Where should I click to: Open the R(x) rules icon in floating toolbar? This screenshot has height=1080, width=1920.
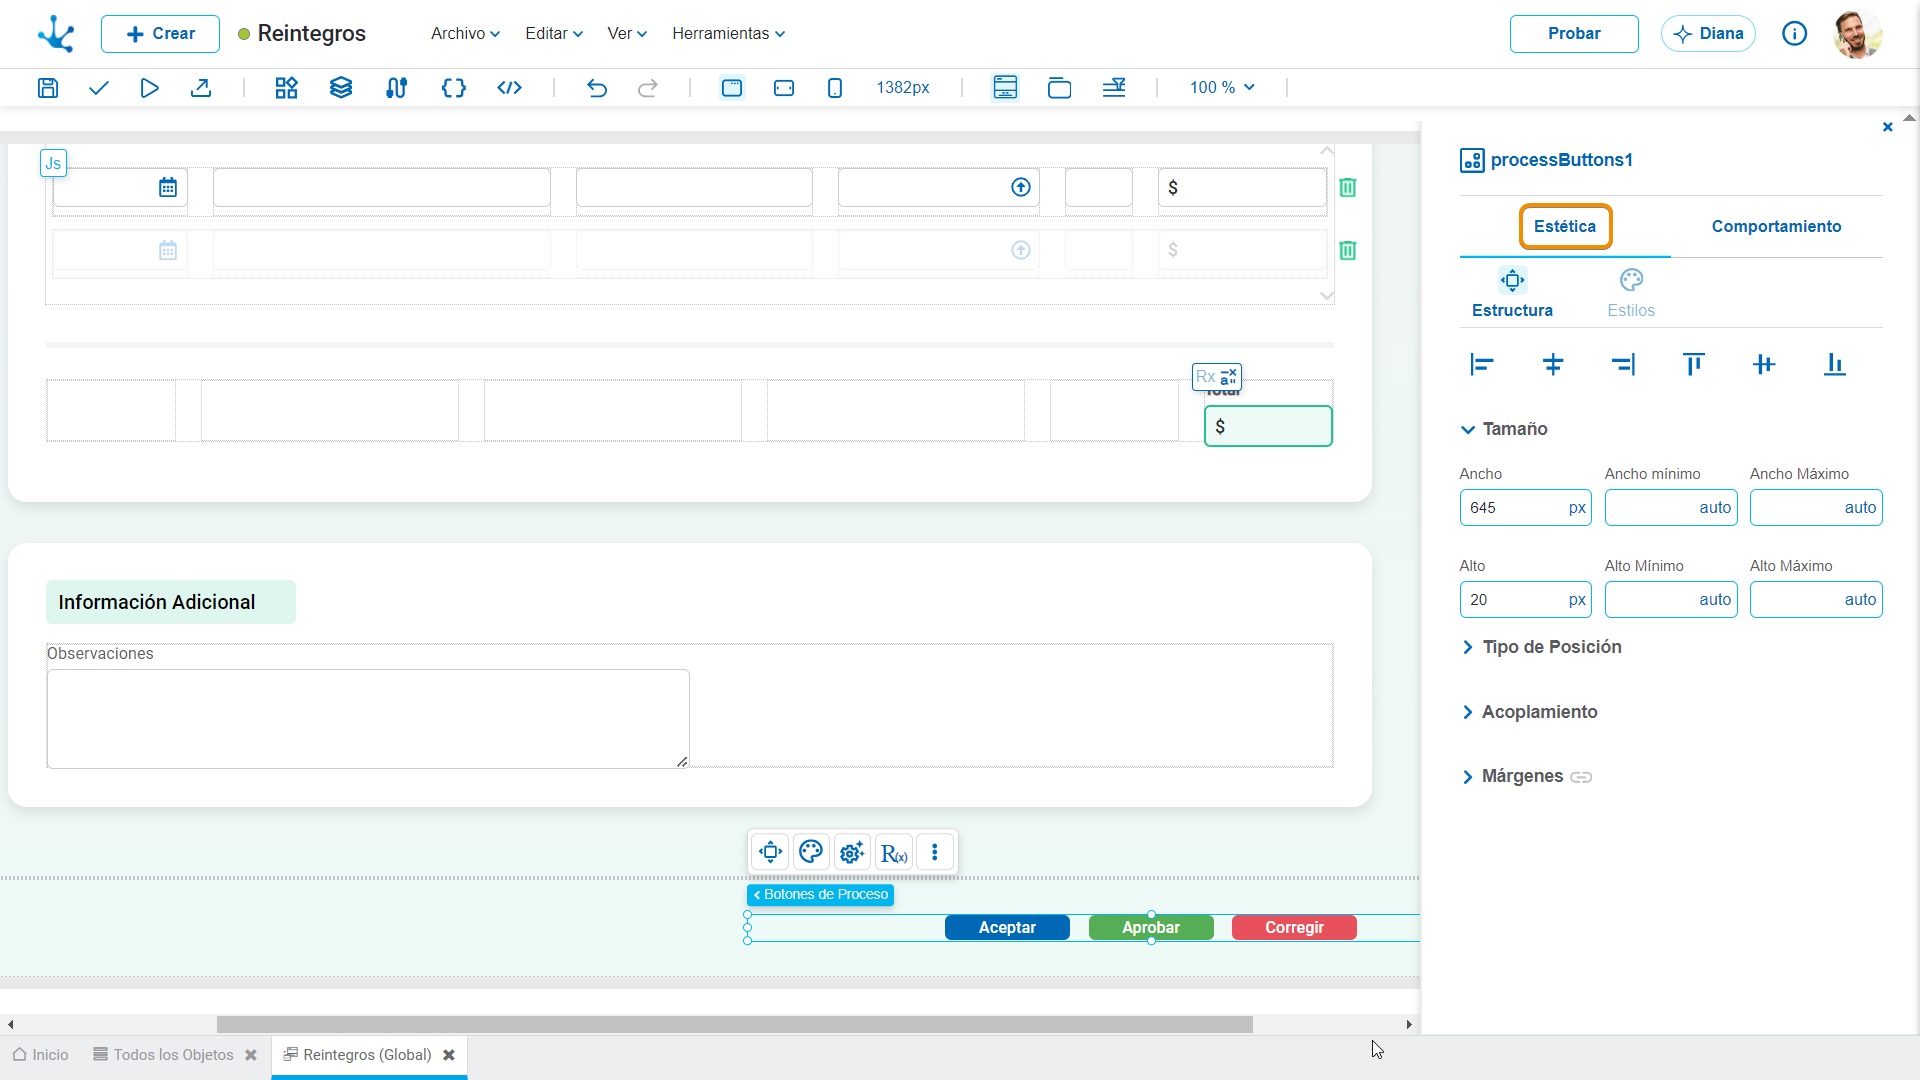pyautogui.click(x=894, y=853)
